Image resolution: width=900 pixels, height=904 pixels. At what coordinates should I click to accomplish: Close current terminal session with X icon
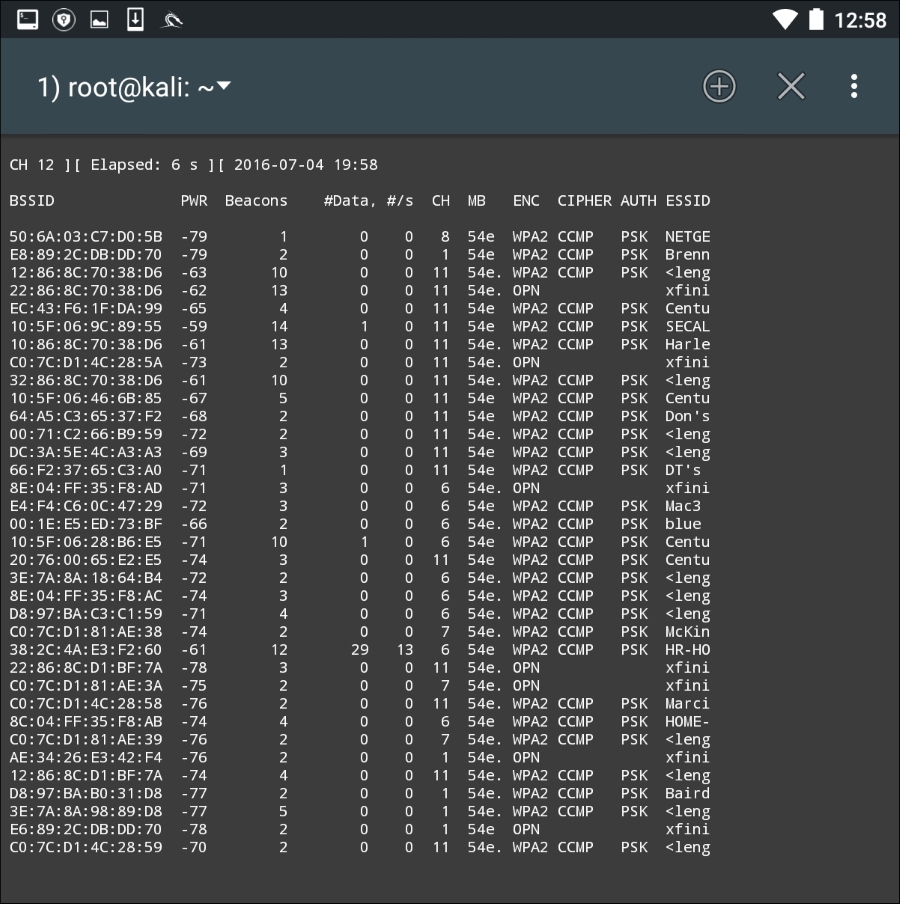(791, 87)
